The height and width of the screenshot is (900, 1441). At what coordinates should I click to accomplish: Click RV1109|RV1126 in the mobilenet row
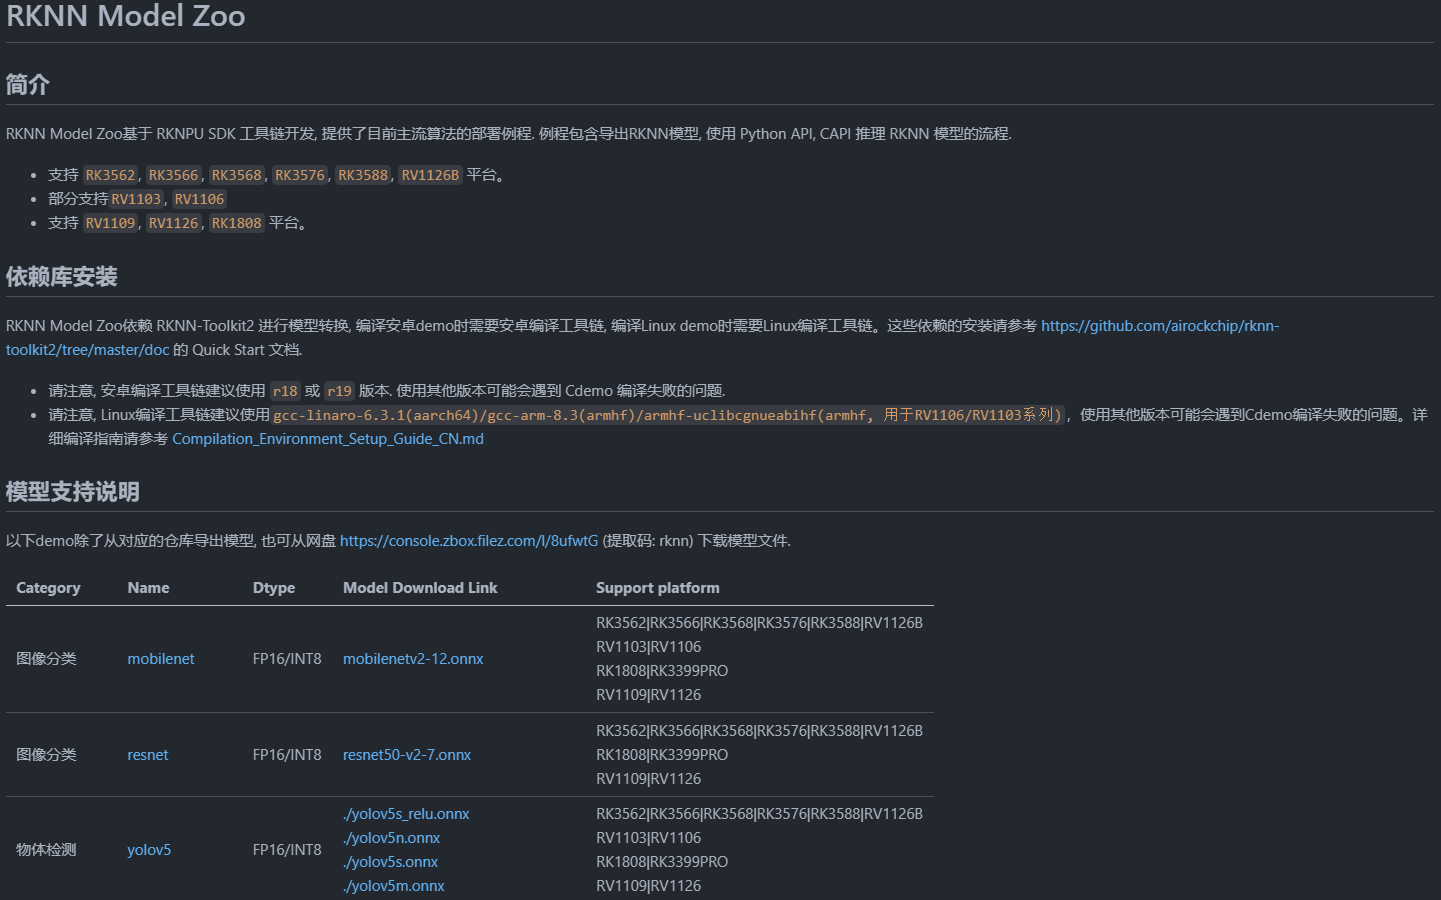click(649, 695)
